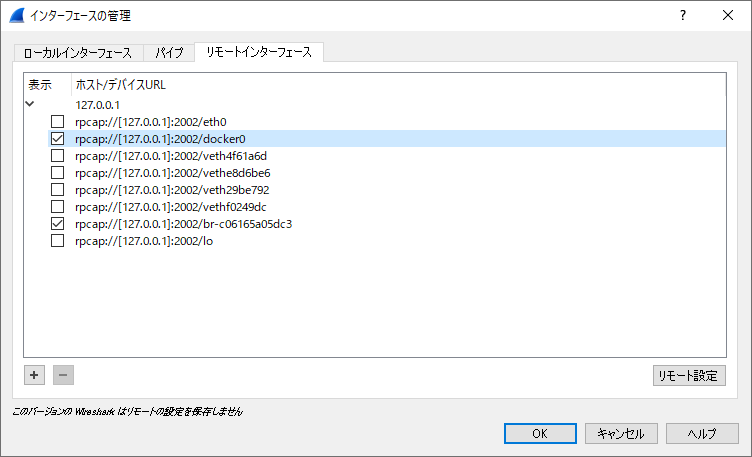Screen dimensions: 752x457
Task: Click the minus icon to remove remote host
Action: point(63,375)
